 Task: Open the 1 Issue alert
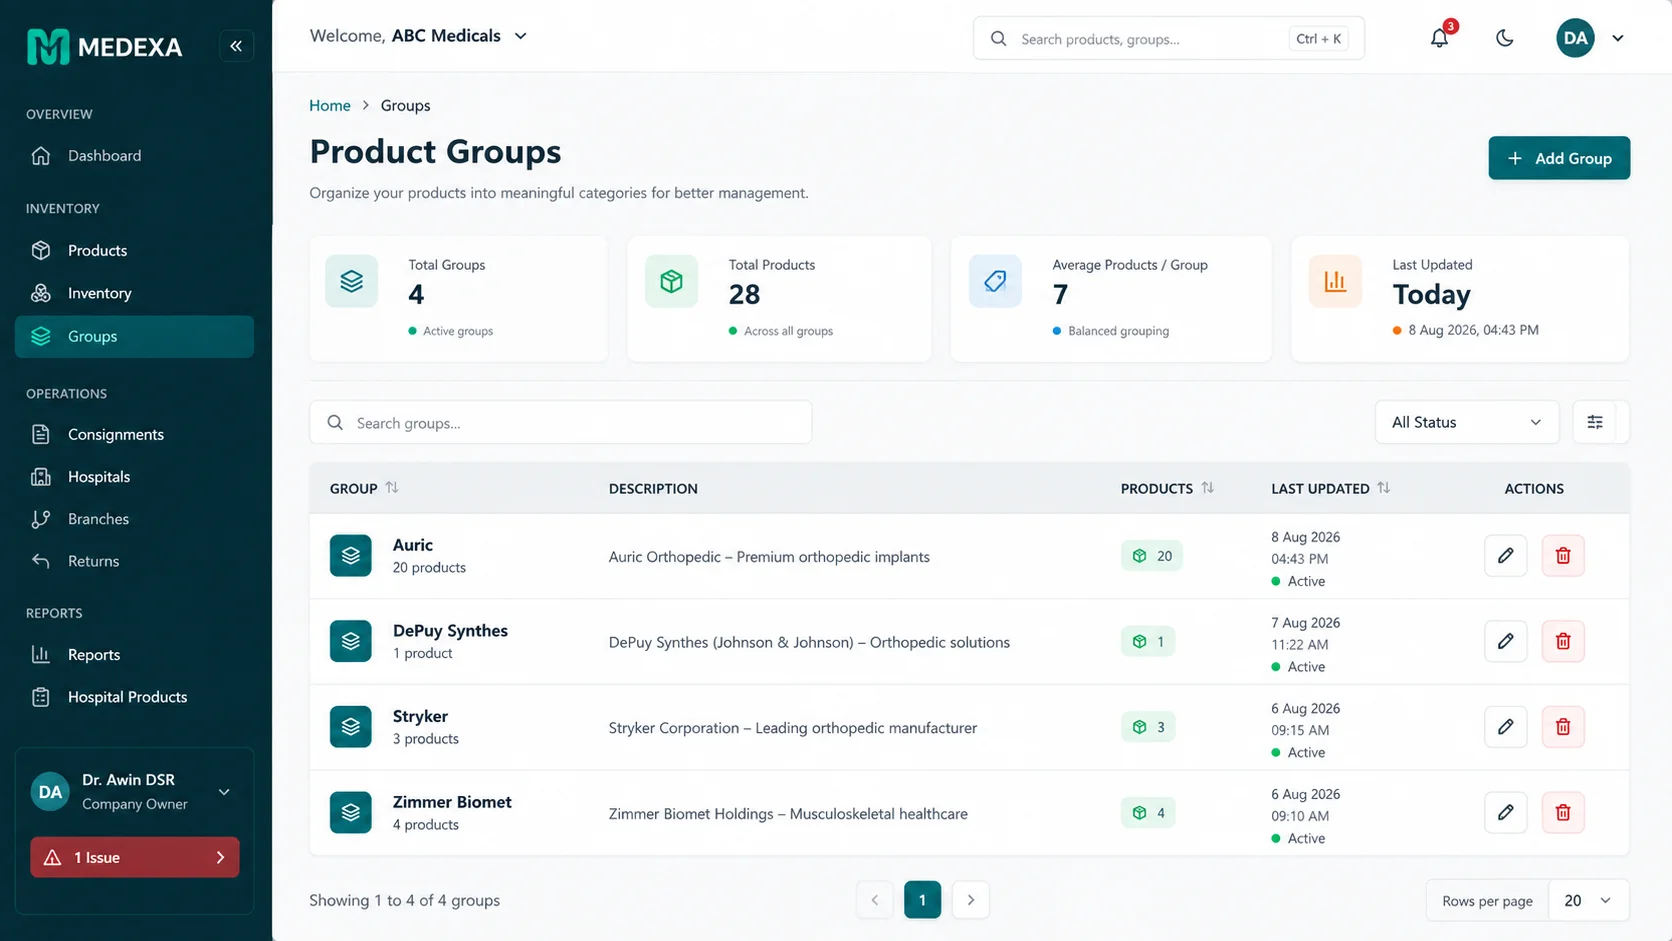[x=134, y=857]
